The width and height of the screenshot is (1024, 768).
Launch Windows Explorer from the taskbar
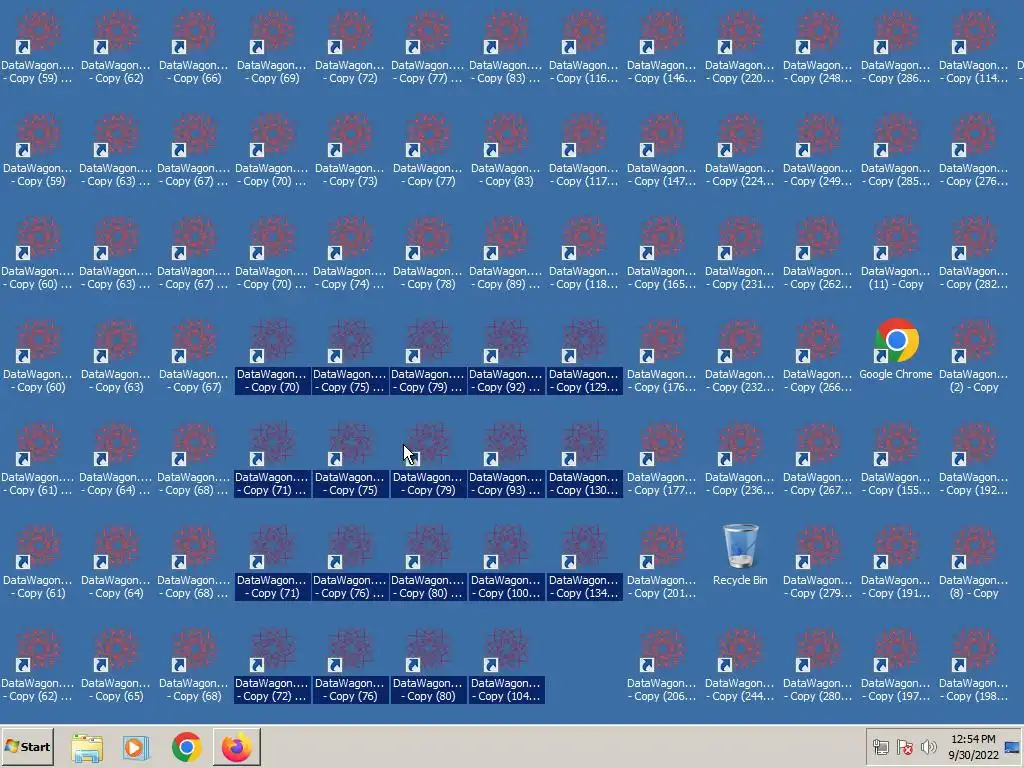tap(87, 747)
